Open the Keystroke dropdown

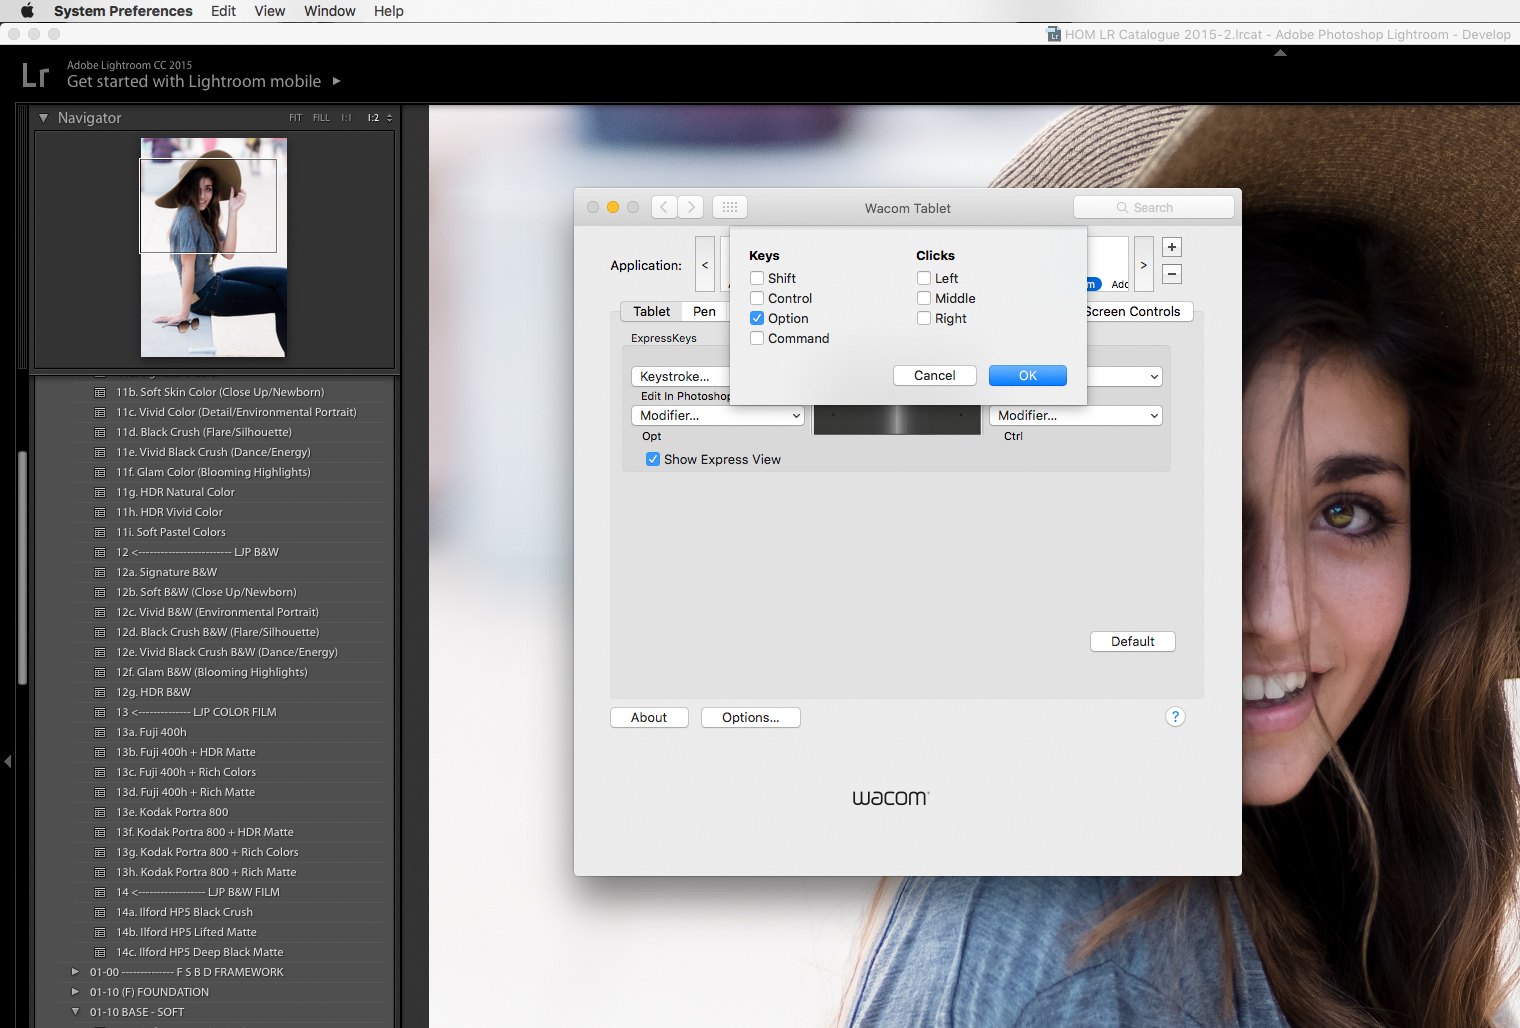tap(681, 376)
